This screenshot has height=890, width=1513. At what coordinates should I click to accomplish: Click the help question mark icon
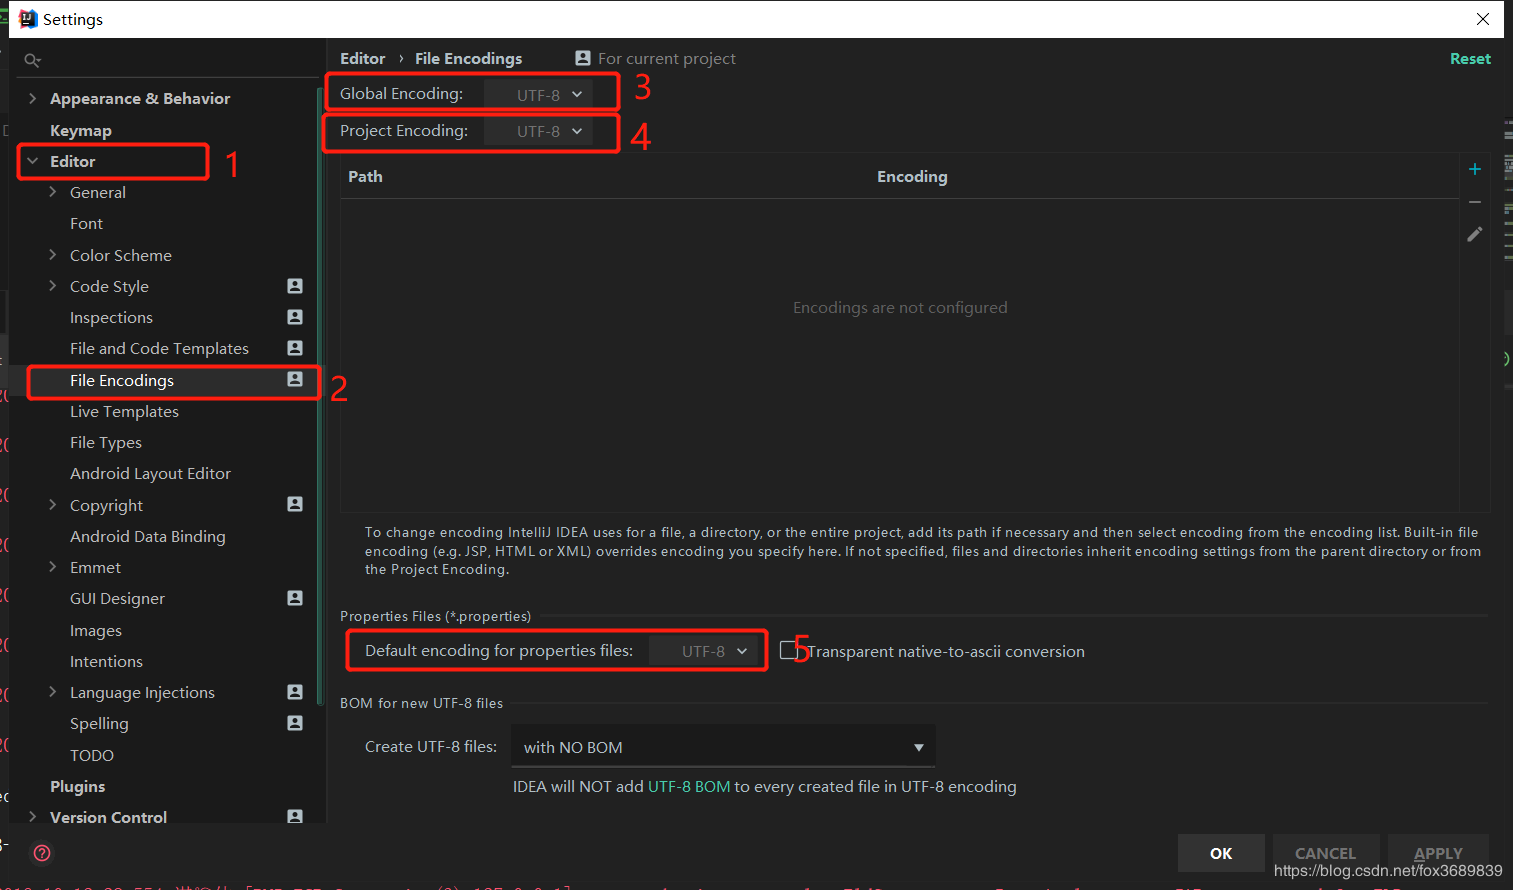42,853
